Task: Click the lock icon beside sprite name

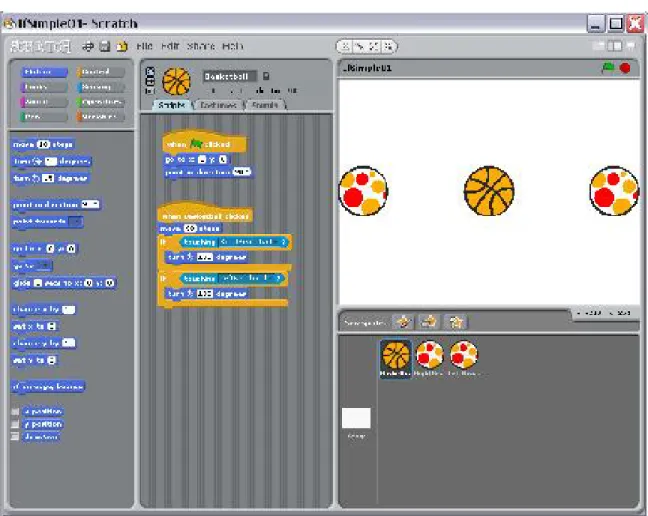Action: 266,76
